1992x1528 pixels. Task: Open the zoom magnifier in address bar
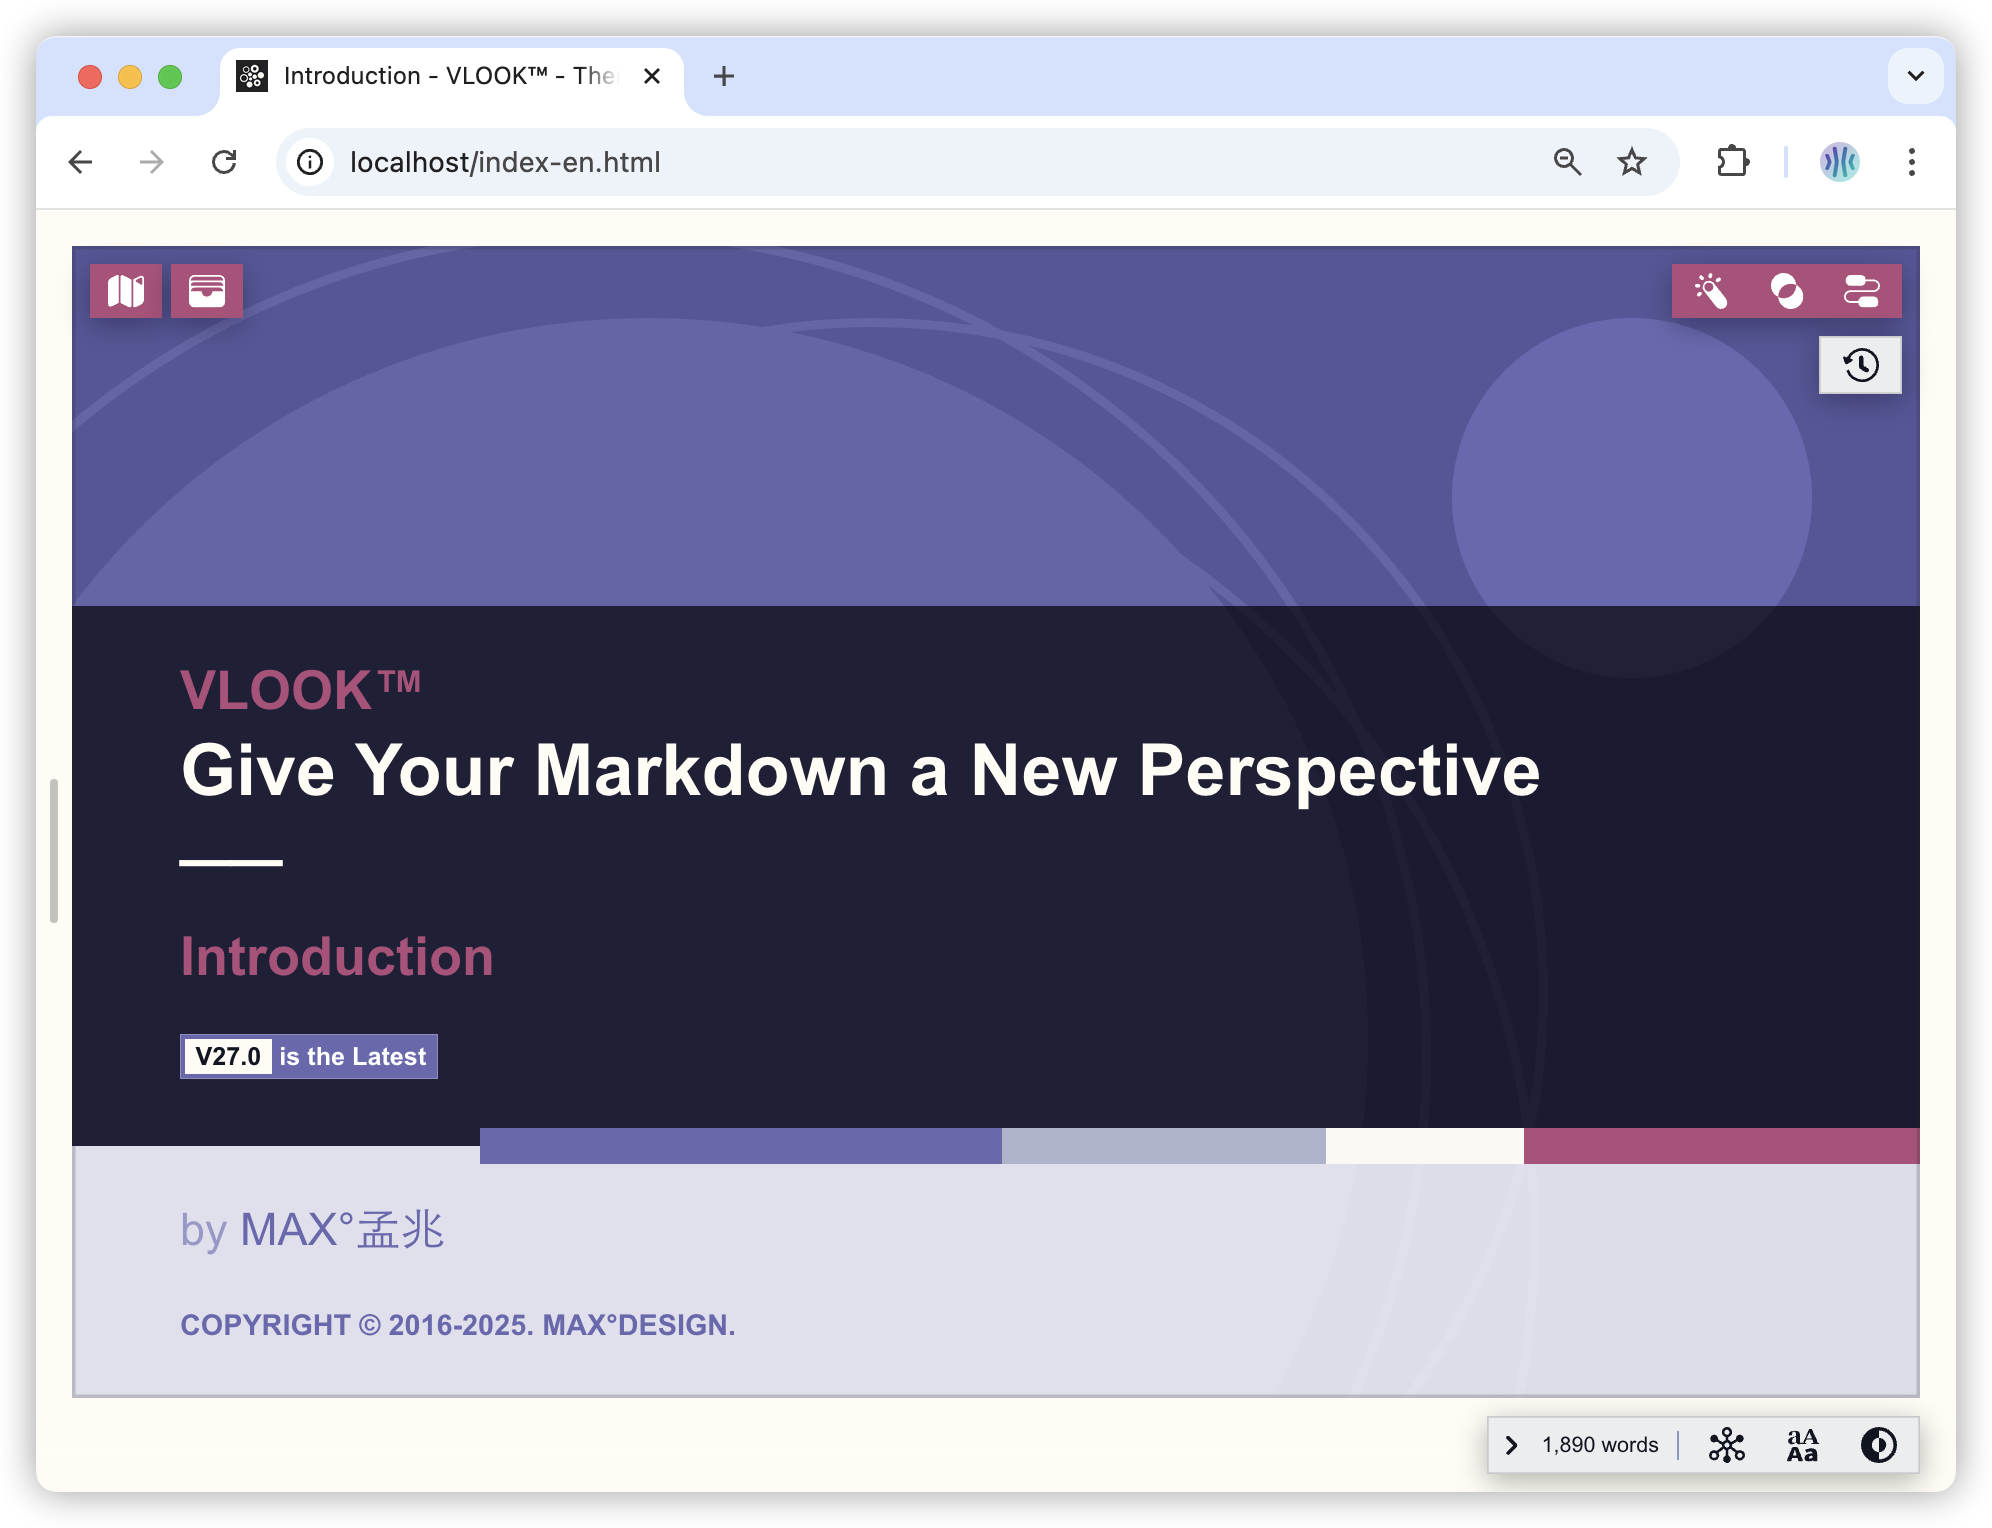tap(1567, 162)
